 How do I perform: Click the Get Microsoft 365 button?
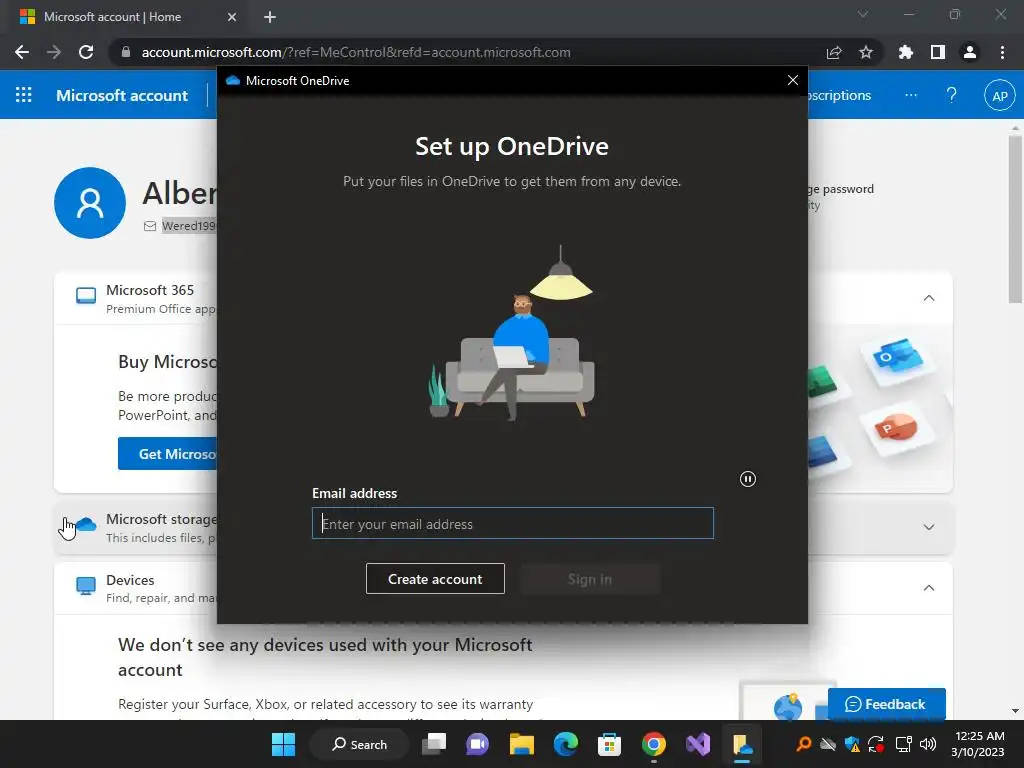(x=167, y=454)
